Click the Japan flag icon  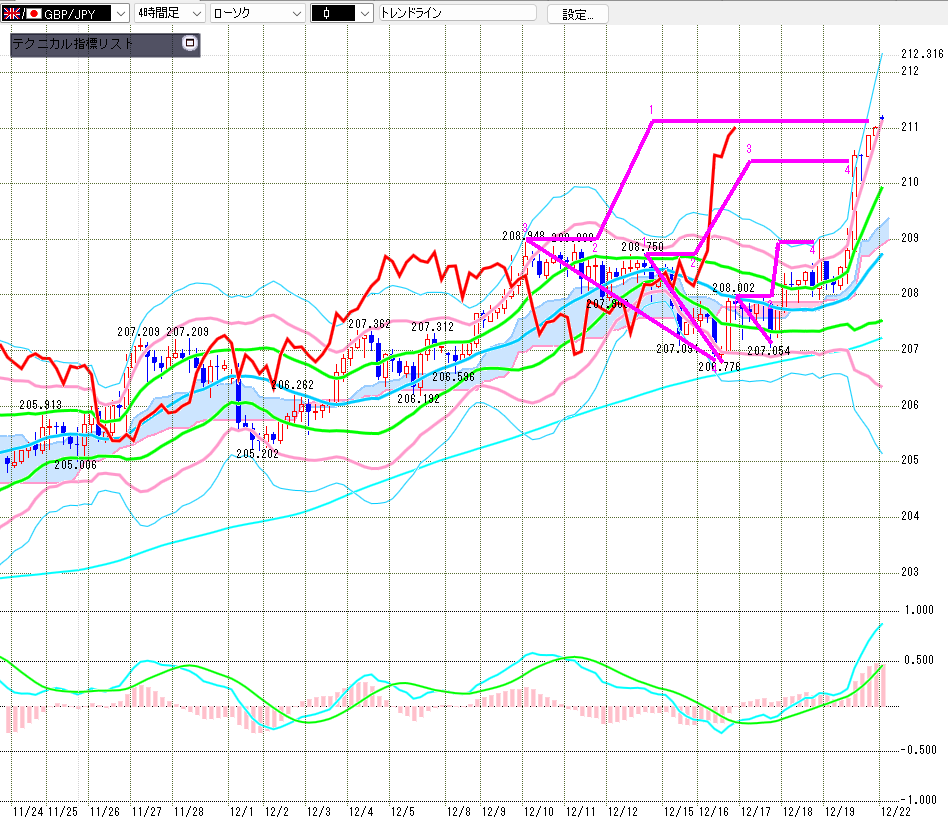point(33,13)
